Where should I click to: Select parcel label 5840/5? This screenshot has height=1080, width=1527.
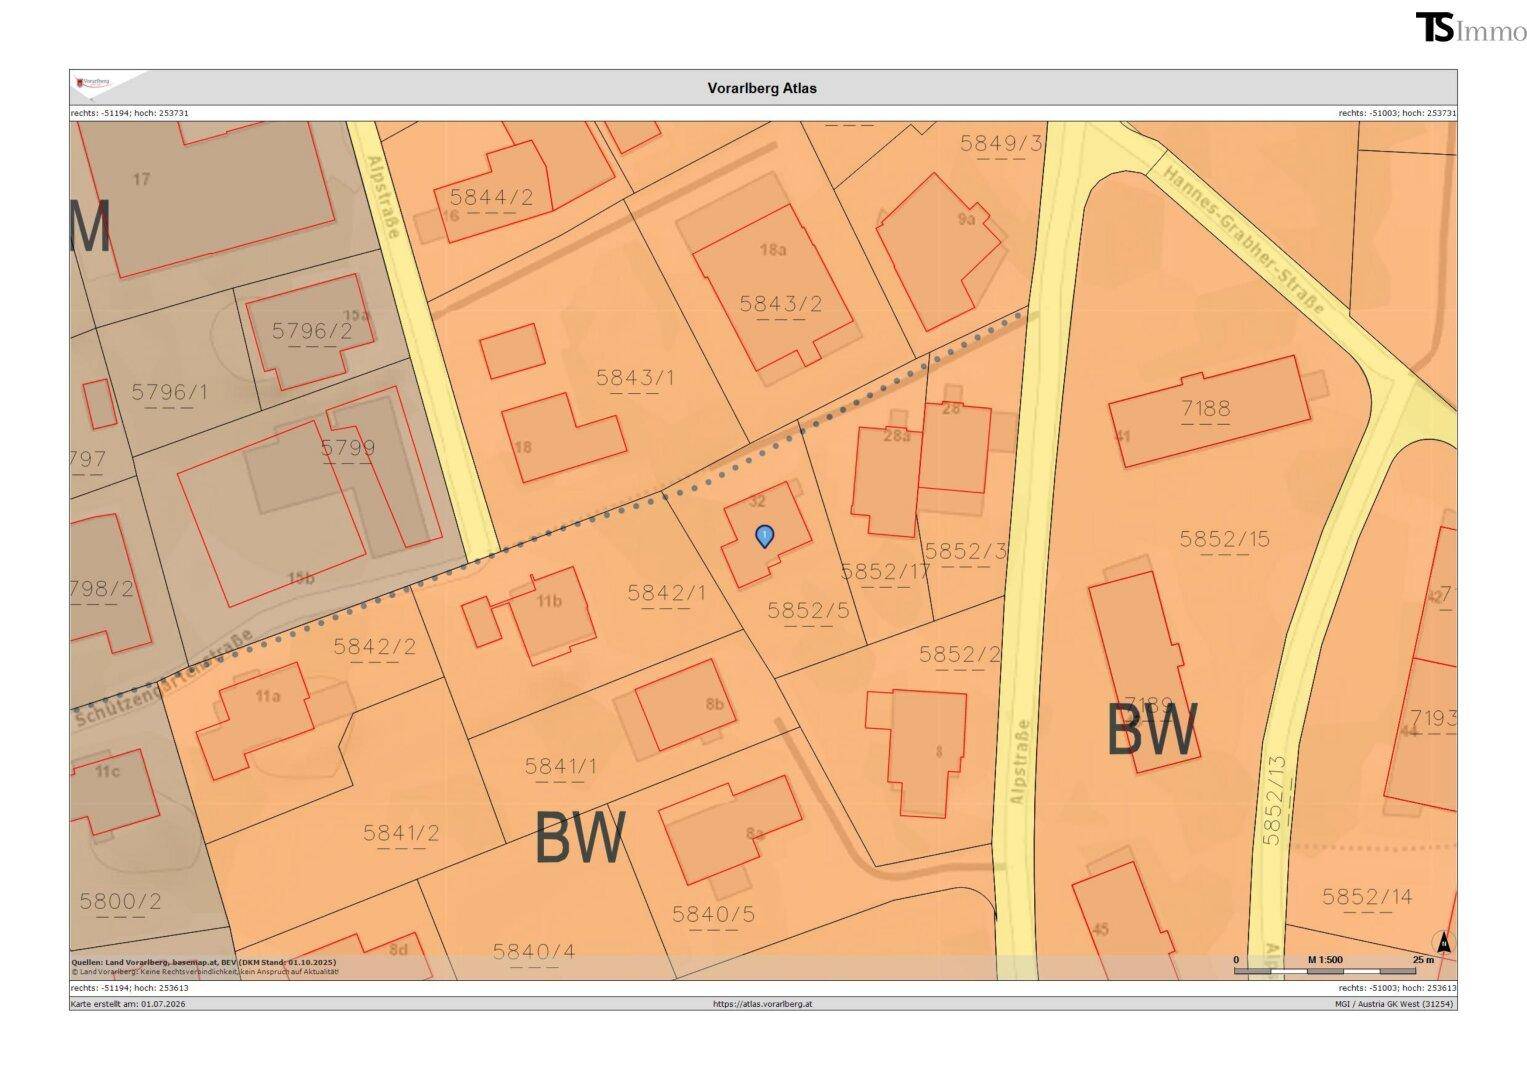[x=713, y=914]
